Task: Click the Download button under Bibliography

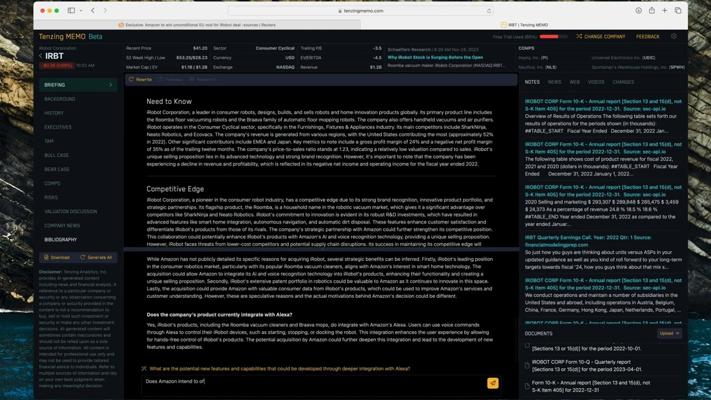Action: pos(57,257)
